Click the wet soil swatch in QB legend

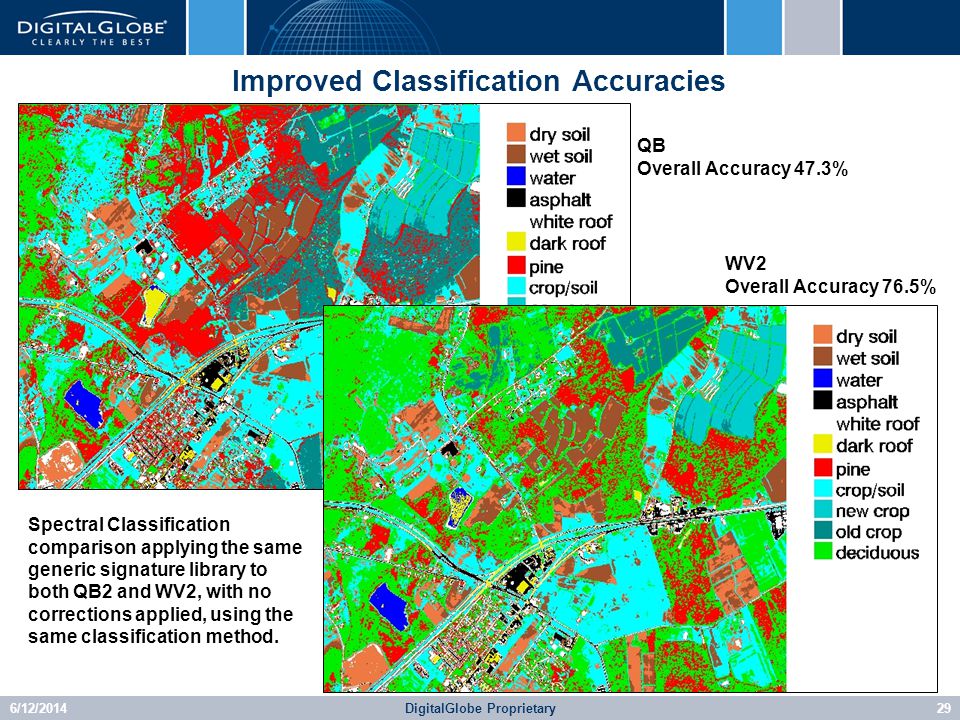pyautogui.click(x=516, y=154)
